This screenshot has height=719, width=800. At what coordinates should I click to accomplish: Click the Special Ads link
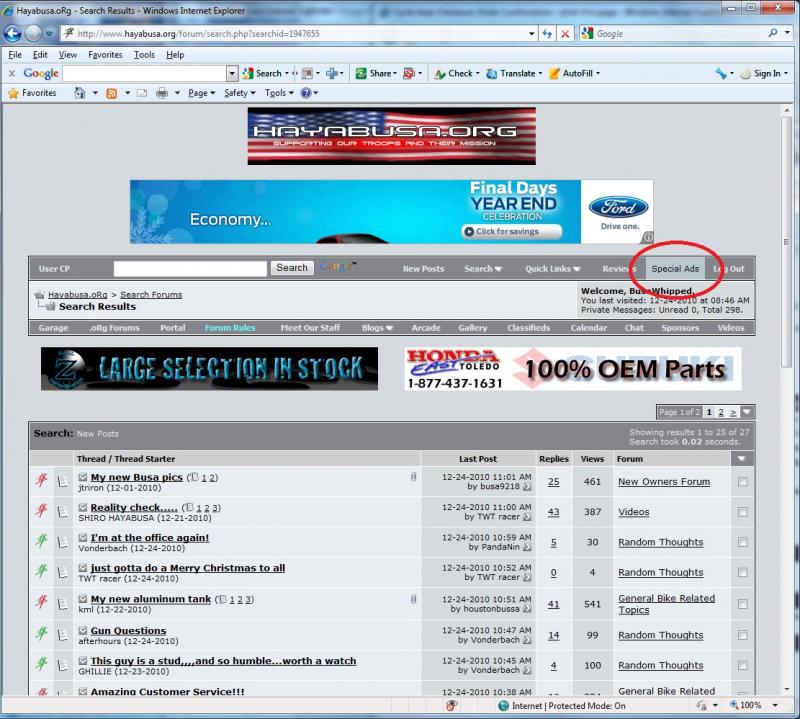[675, 269]
